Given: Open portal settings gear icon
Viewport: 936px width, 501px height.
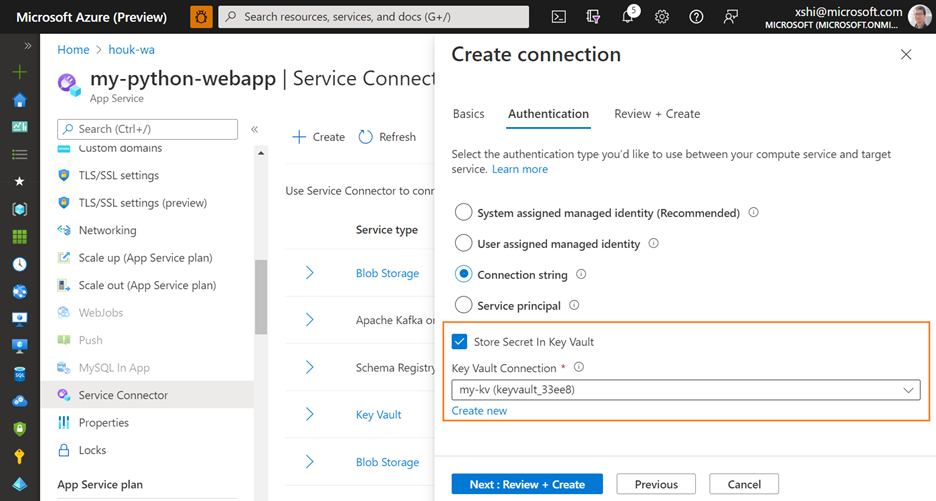Looking at the screenshot, I should [661, 17].
